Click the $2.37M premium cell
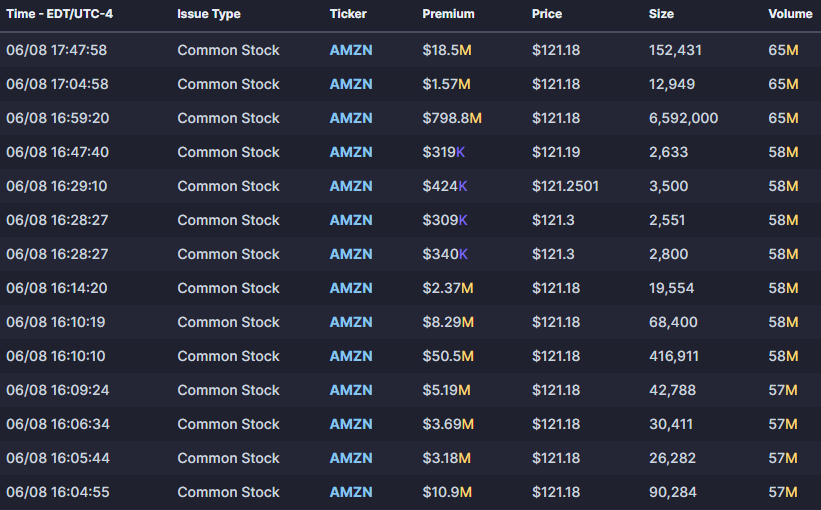The height and width of the screenshot is (510, 821). pos(448,289)
